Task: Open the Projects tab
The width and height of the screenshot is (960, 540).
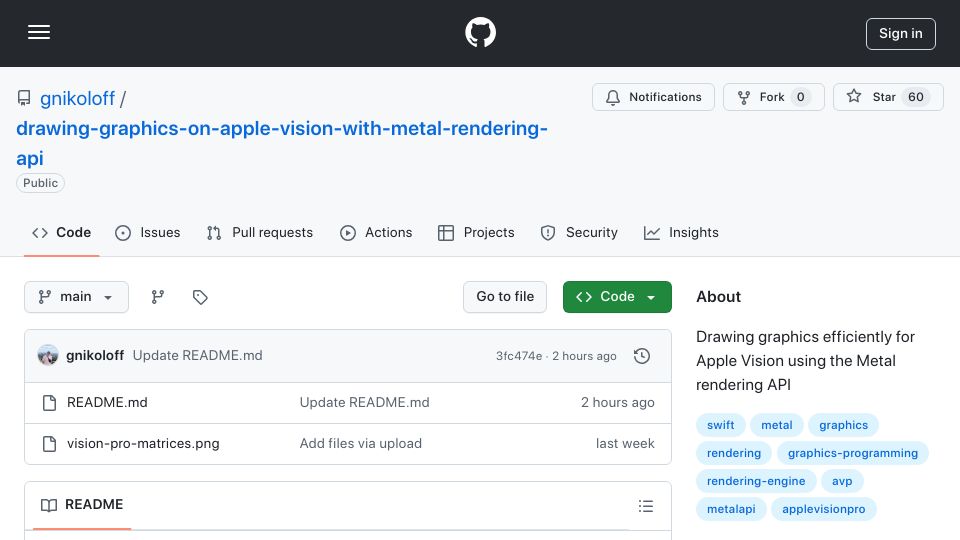Action: [476, 233]
